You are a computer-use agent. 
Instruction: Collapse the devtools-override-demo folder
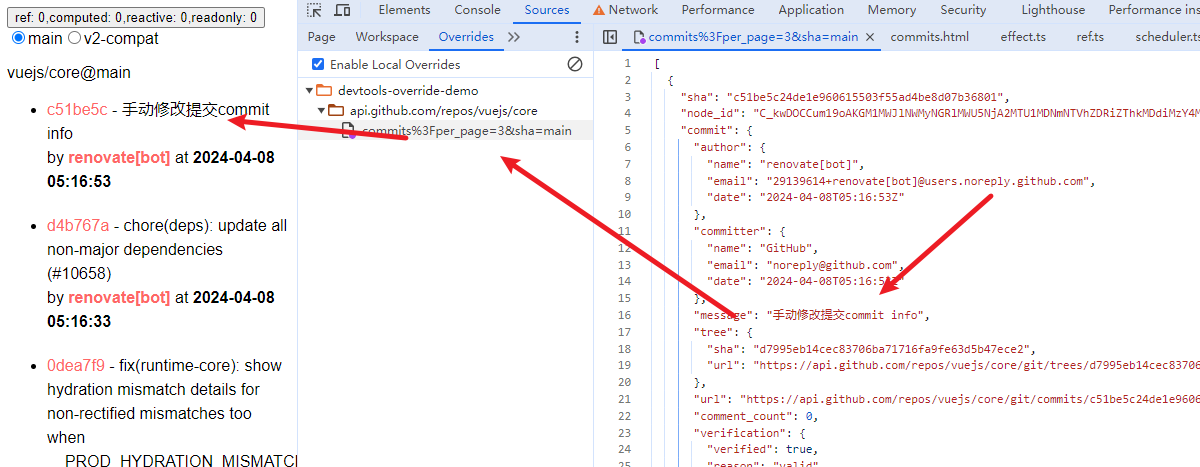309,90
